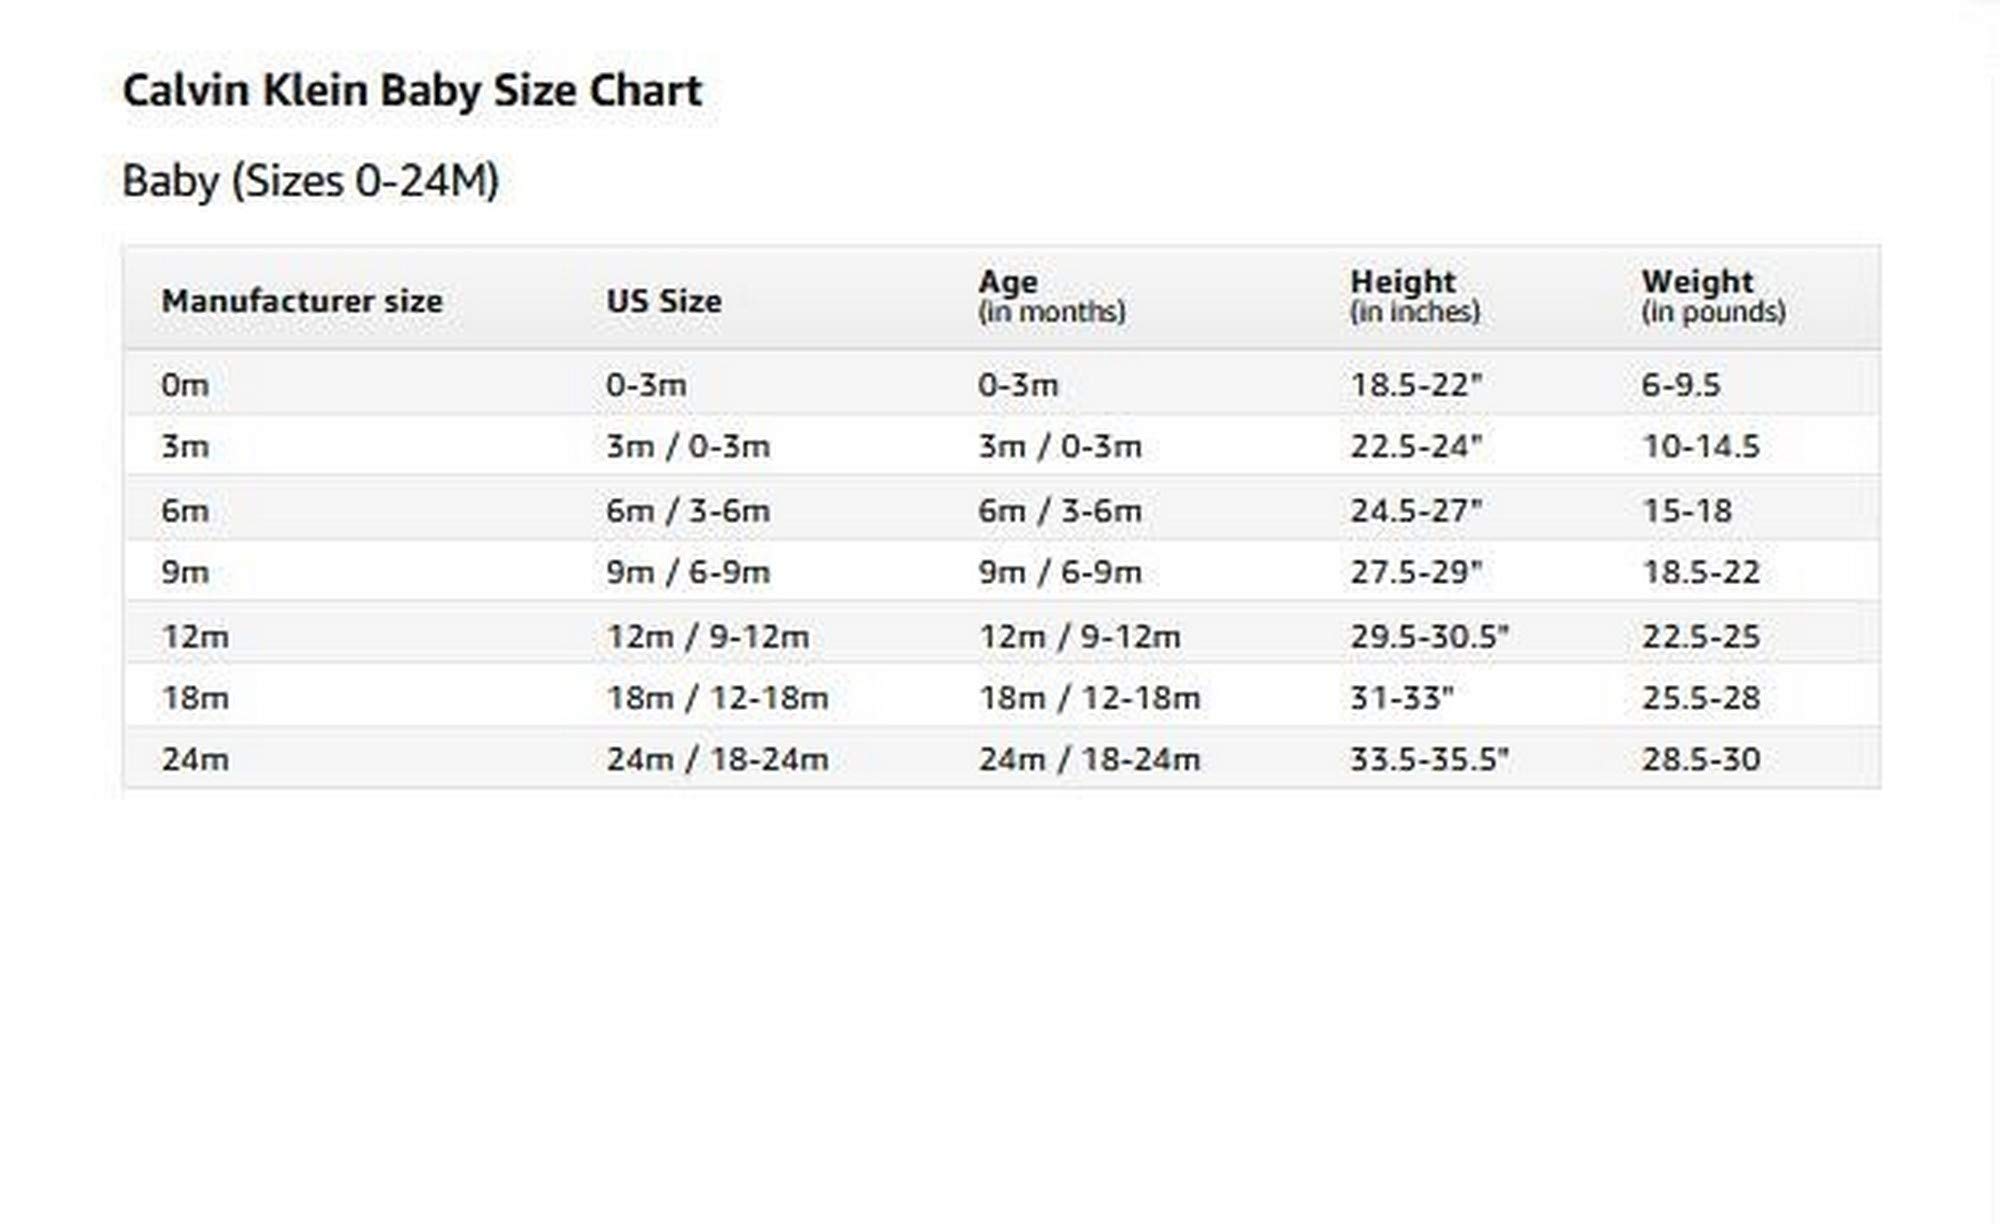Select the 9m / 6-9m Age cell
Screen dimensions: 2000x1224
[x=1060, y=572]
